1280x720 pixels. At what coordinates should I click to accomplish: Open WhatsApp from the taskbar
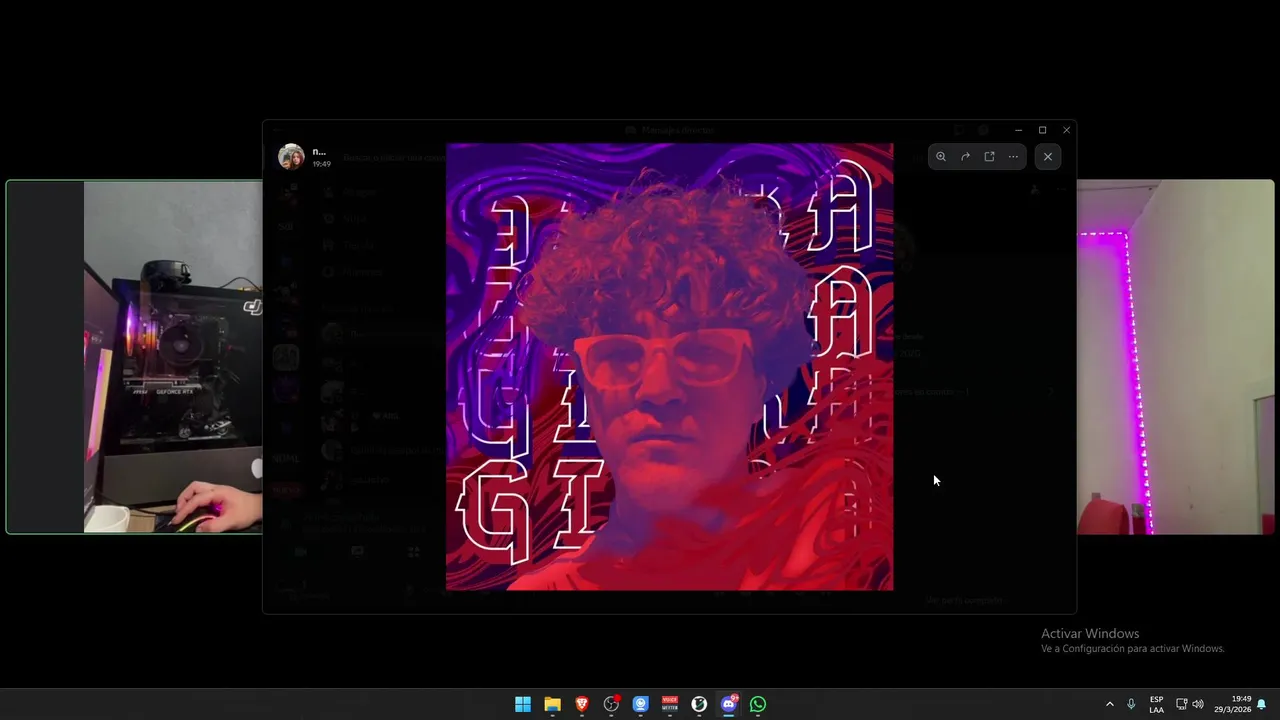tap(758, 704)
